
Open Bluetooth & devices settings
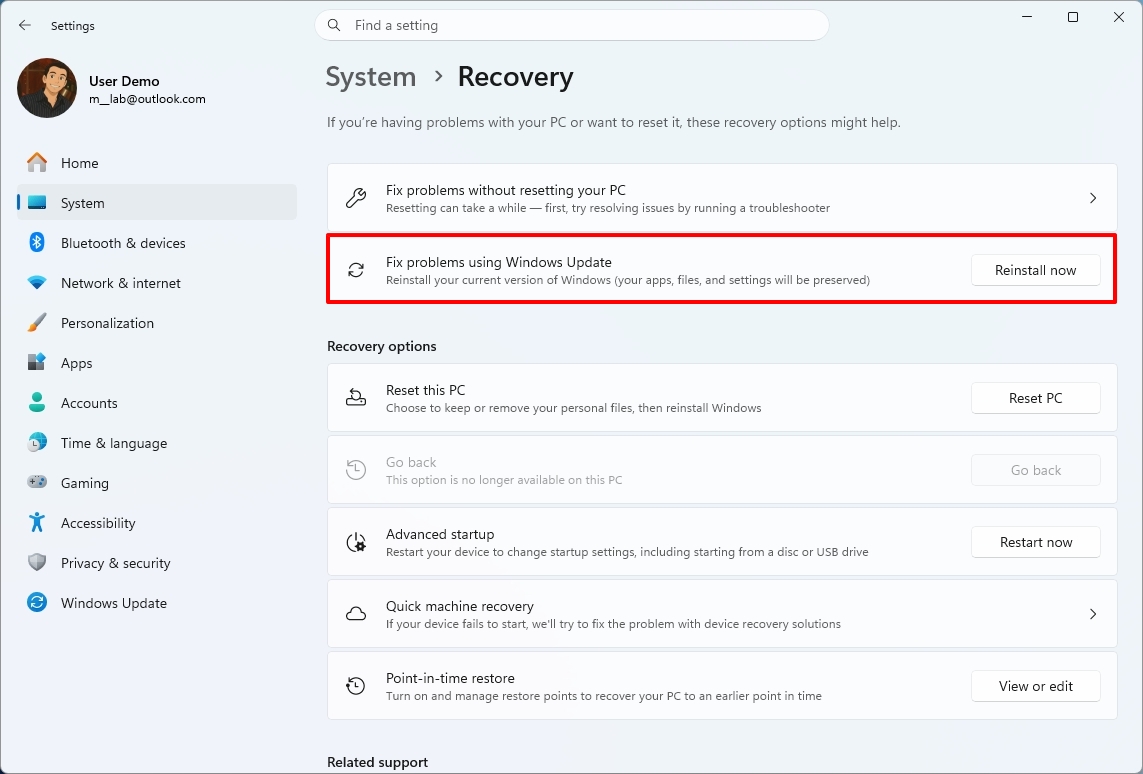click(157, 243)
